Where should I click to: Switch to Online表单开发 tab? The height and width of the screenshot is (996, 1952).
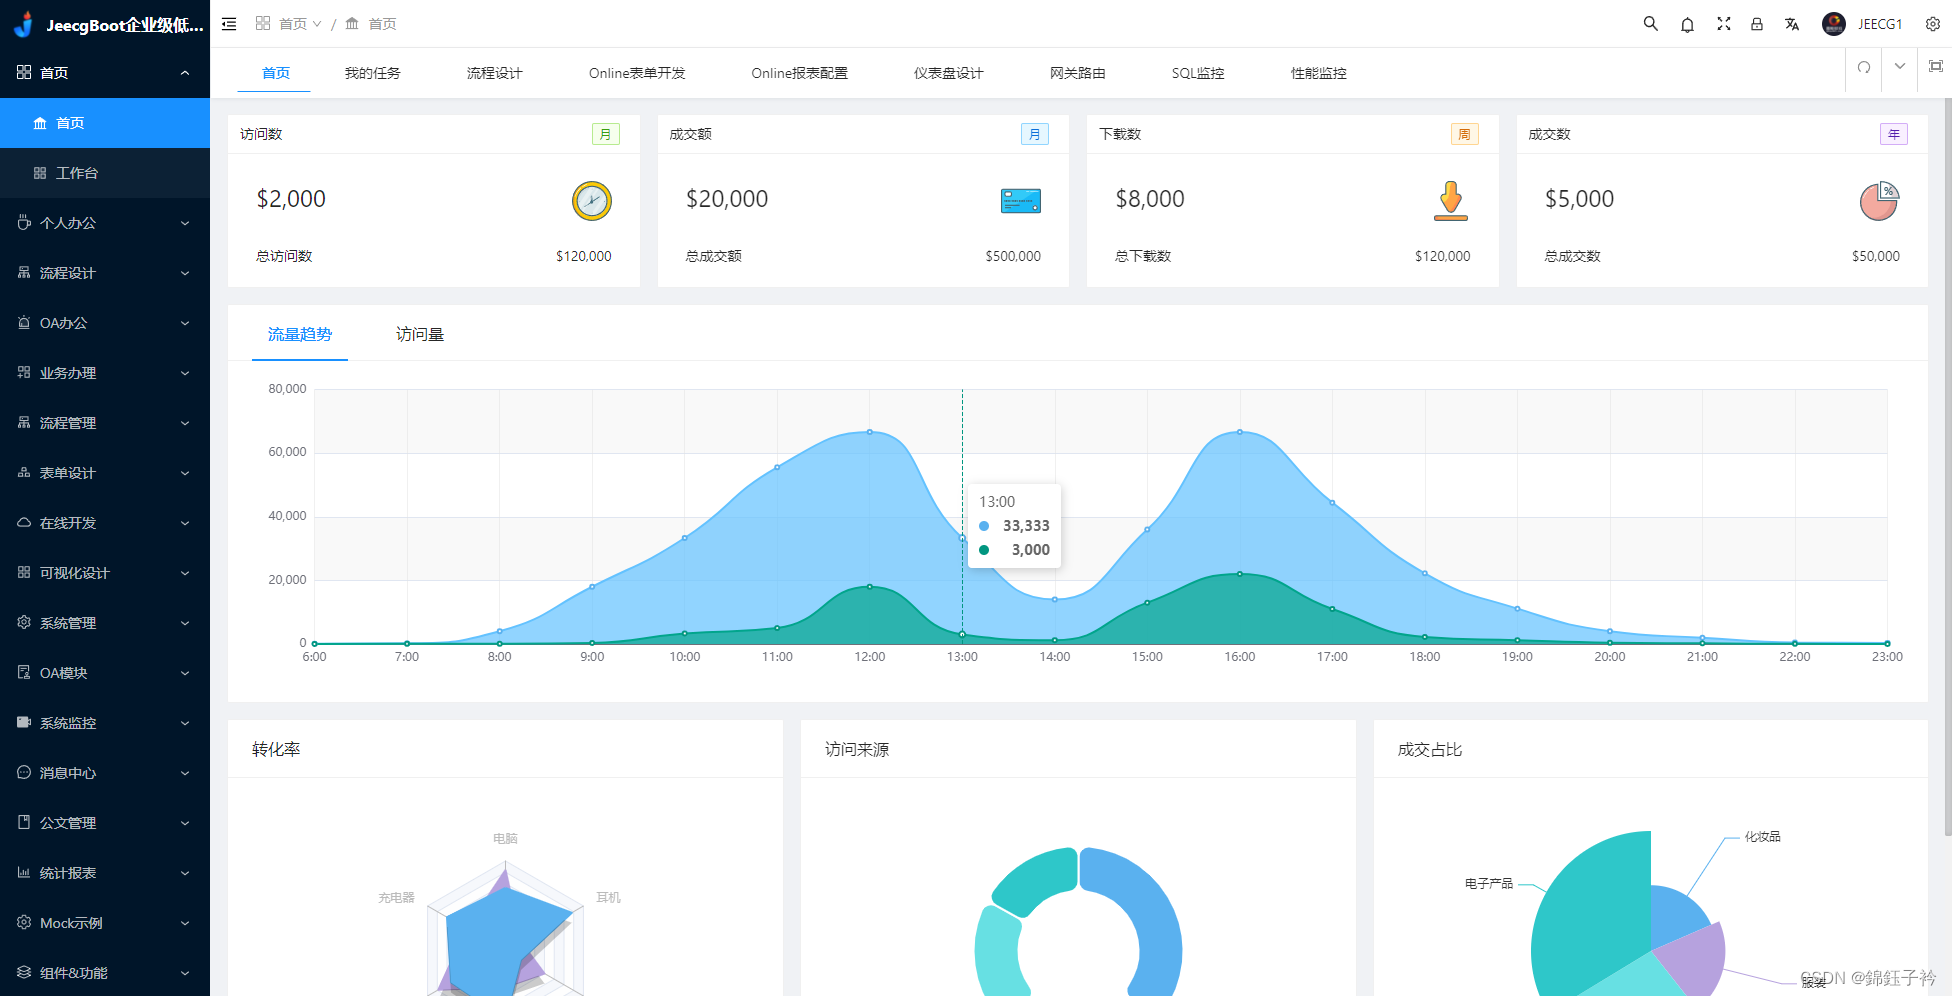pos(637,73)
